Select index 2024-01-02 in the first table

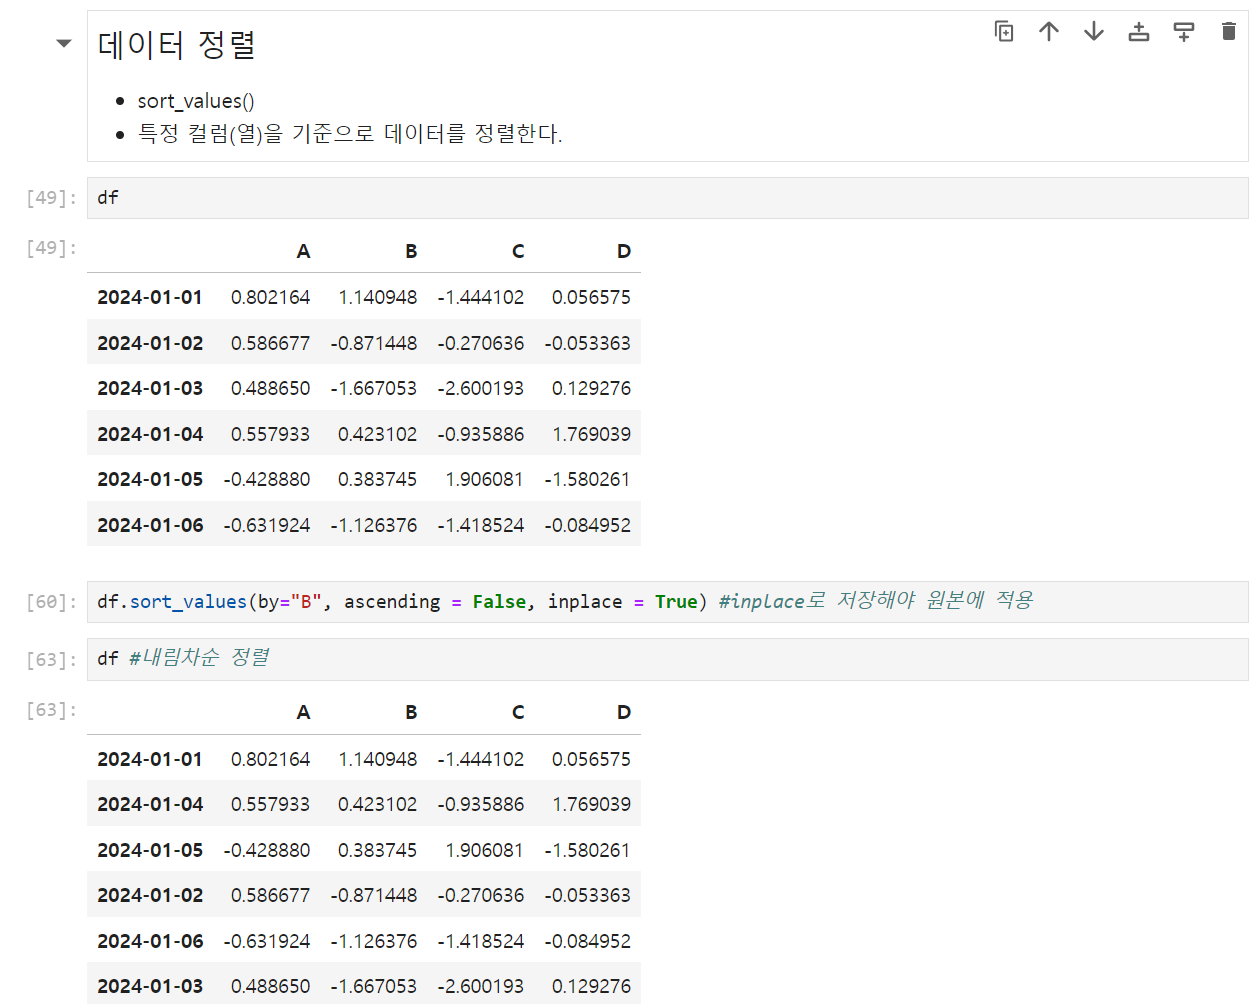pyautogui.click(x=150, y=343)
